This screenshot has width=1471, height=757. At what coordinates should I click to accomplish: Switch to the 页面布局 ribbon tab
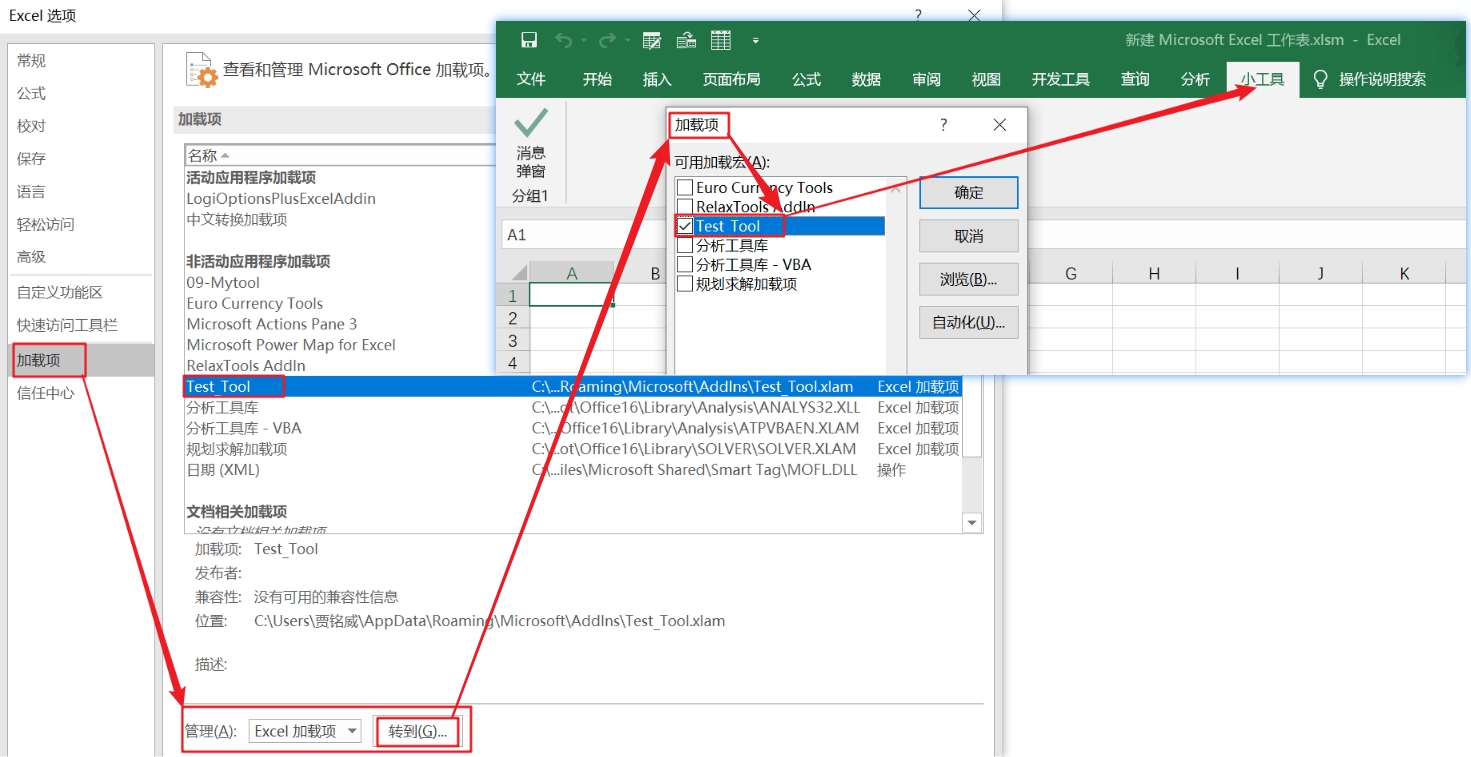pos(731,80)
